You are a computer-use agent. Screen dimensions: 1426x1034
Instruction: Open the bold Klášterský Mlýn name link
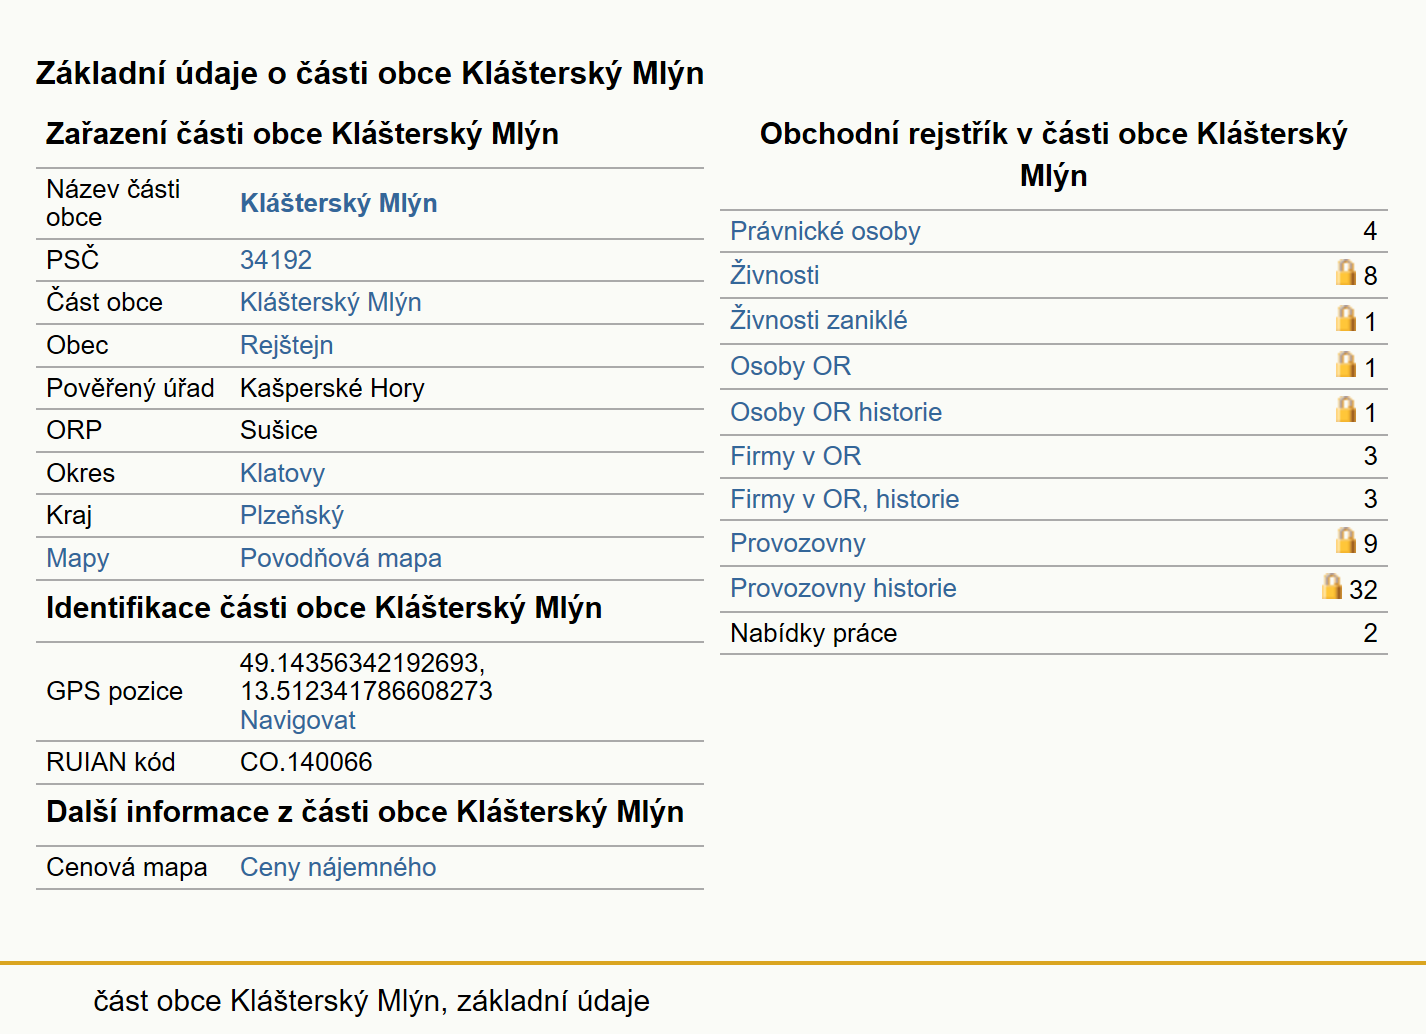tap(339, 203)
